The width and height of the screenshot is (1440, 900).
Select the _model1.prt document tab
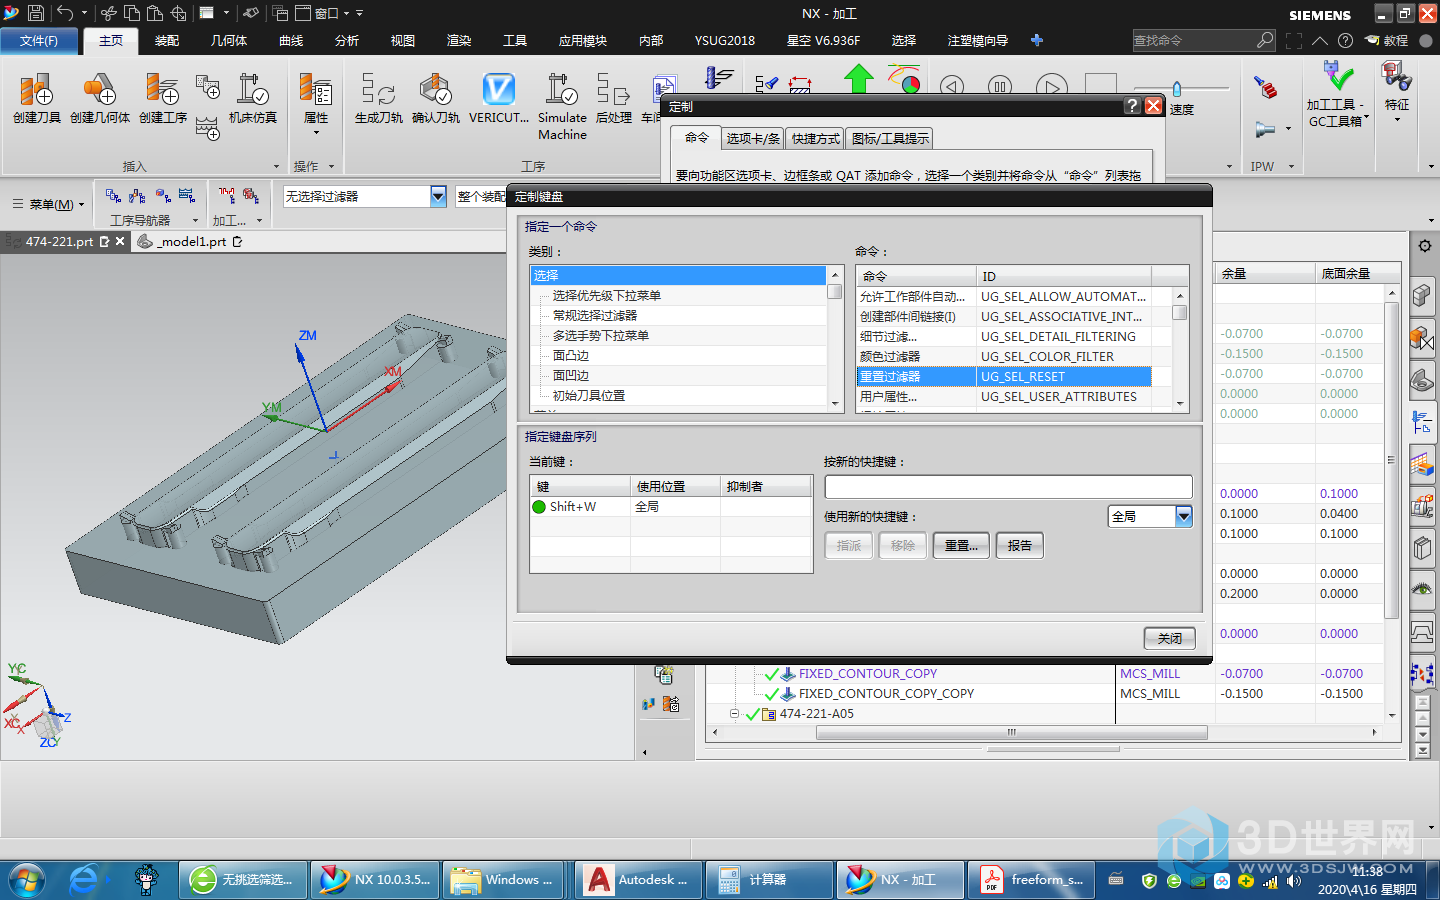tap(192, 241)
